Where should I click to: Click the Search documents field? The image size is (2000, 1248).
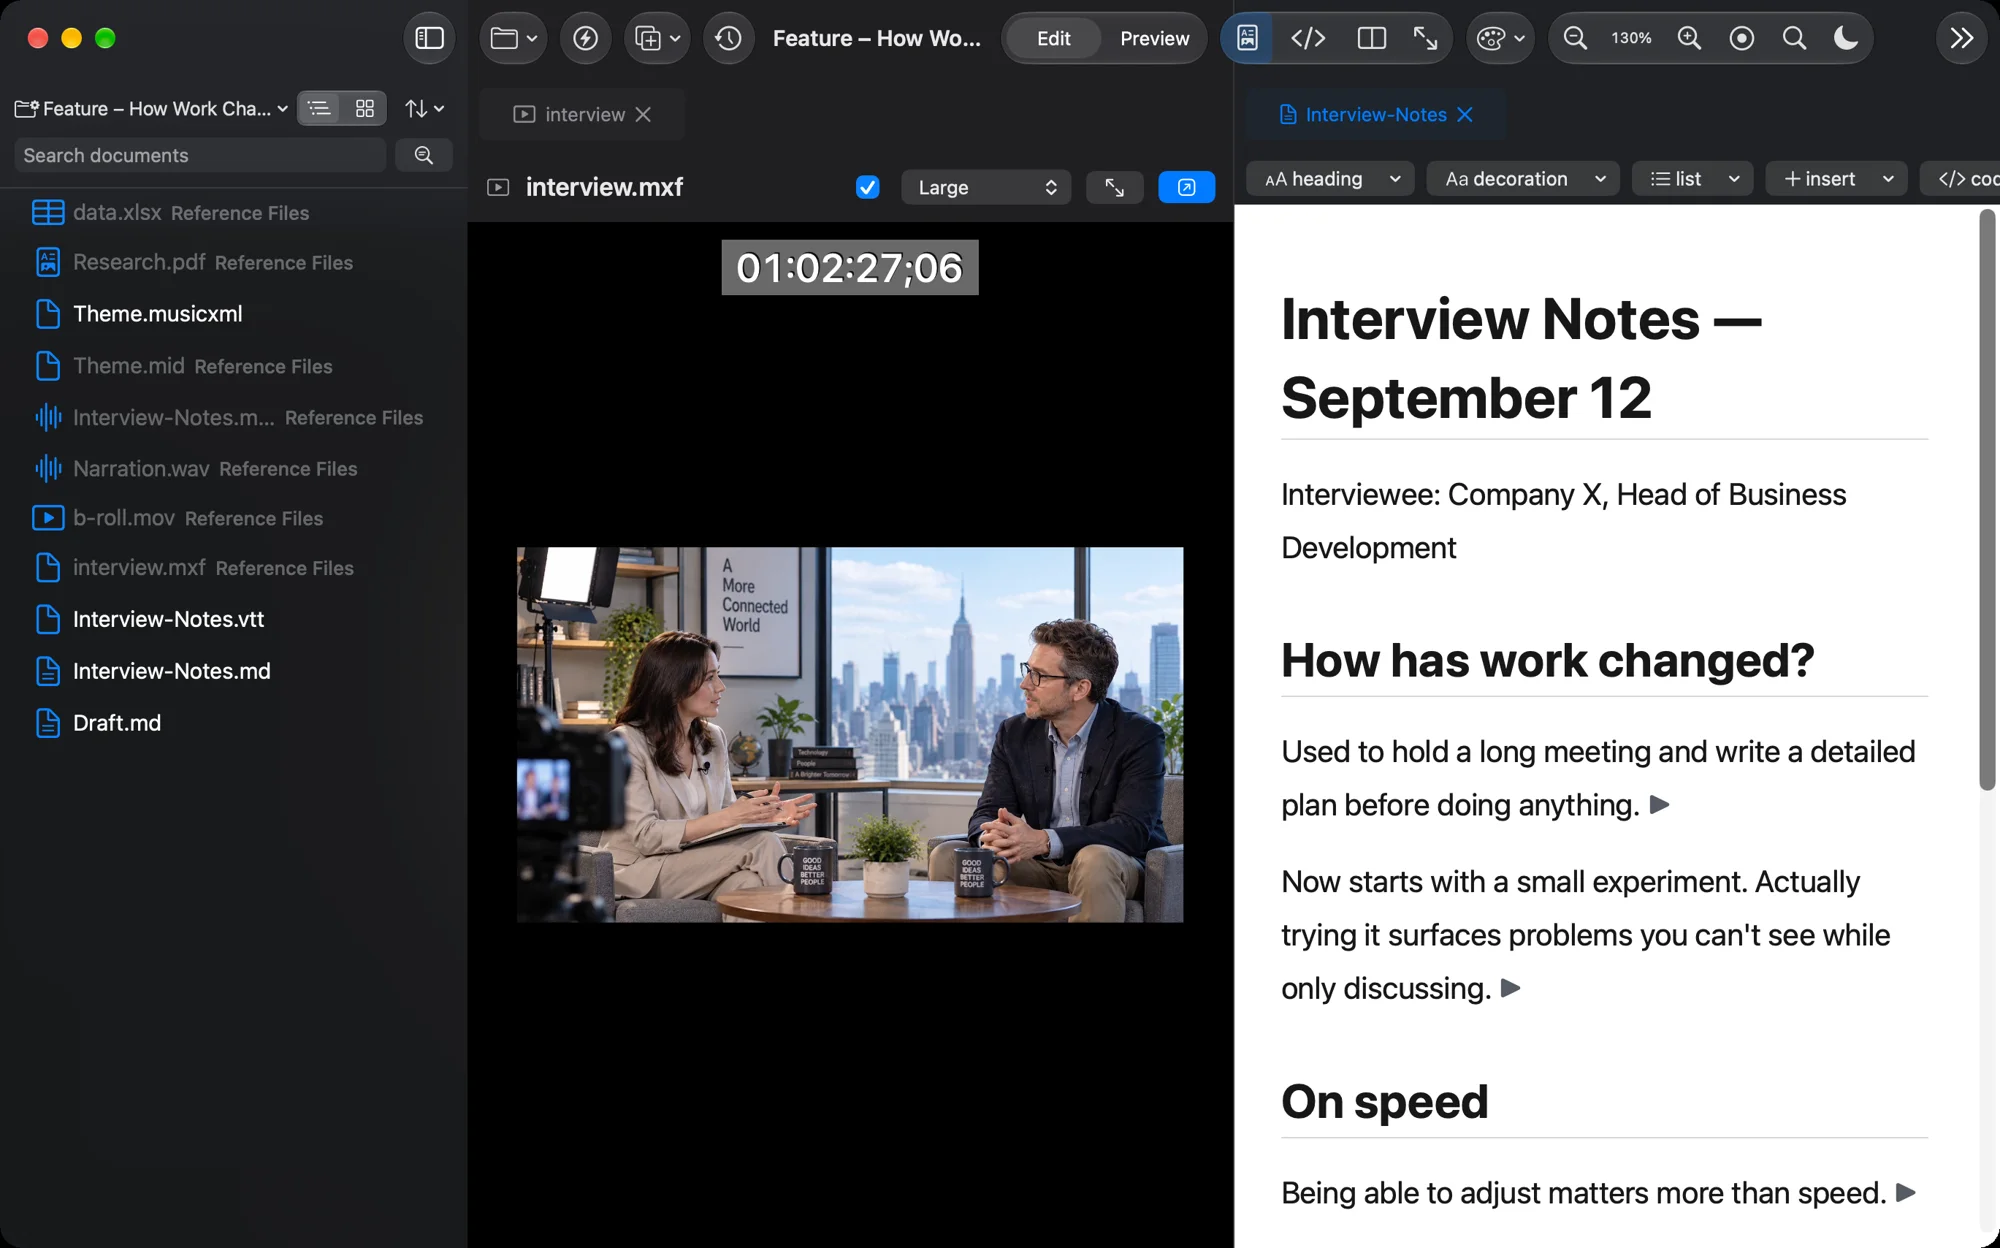pos(200,155)
